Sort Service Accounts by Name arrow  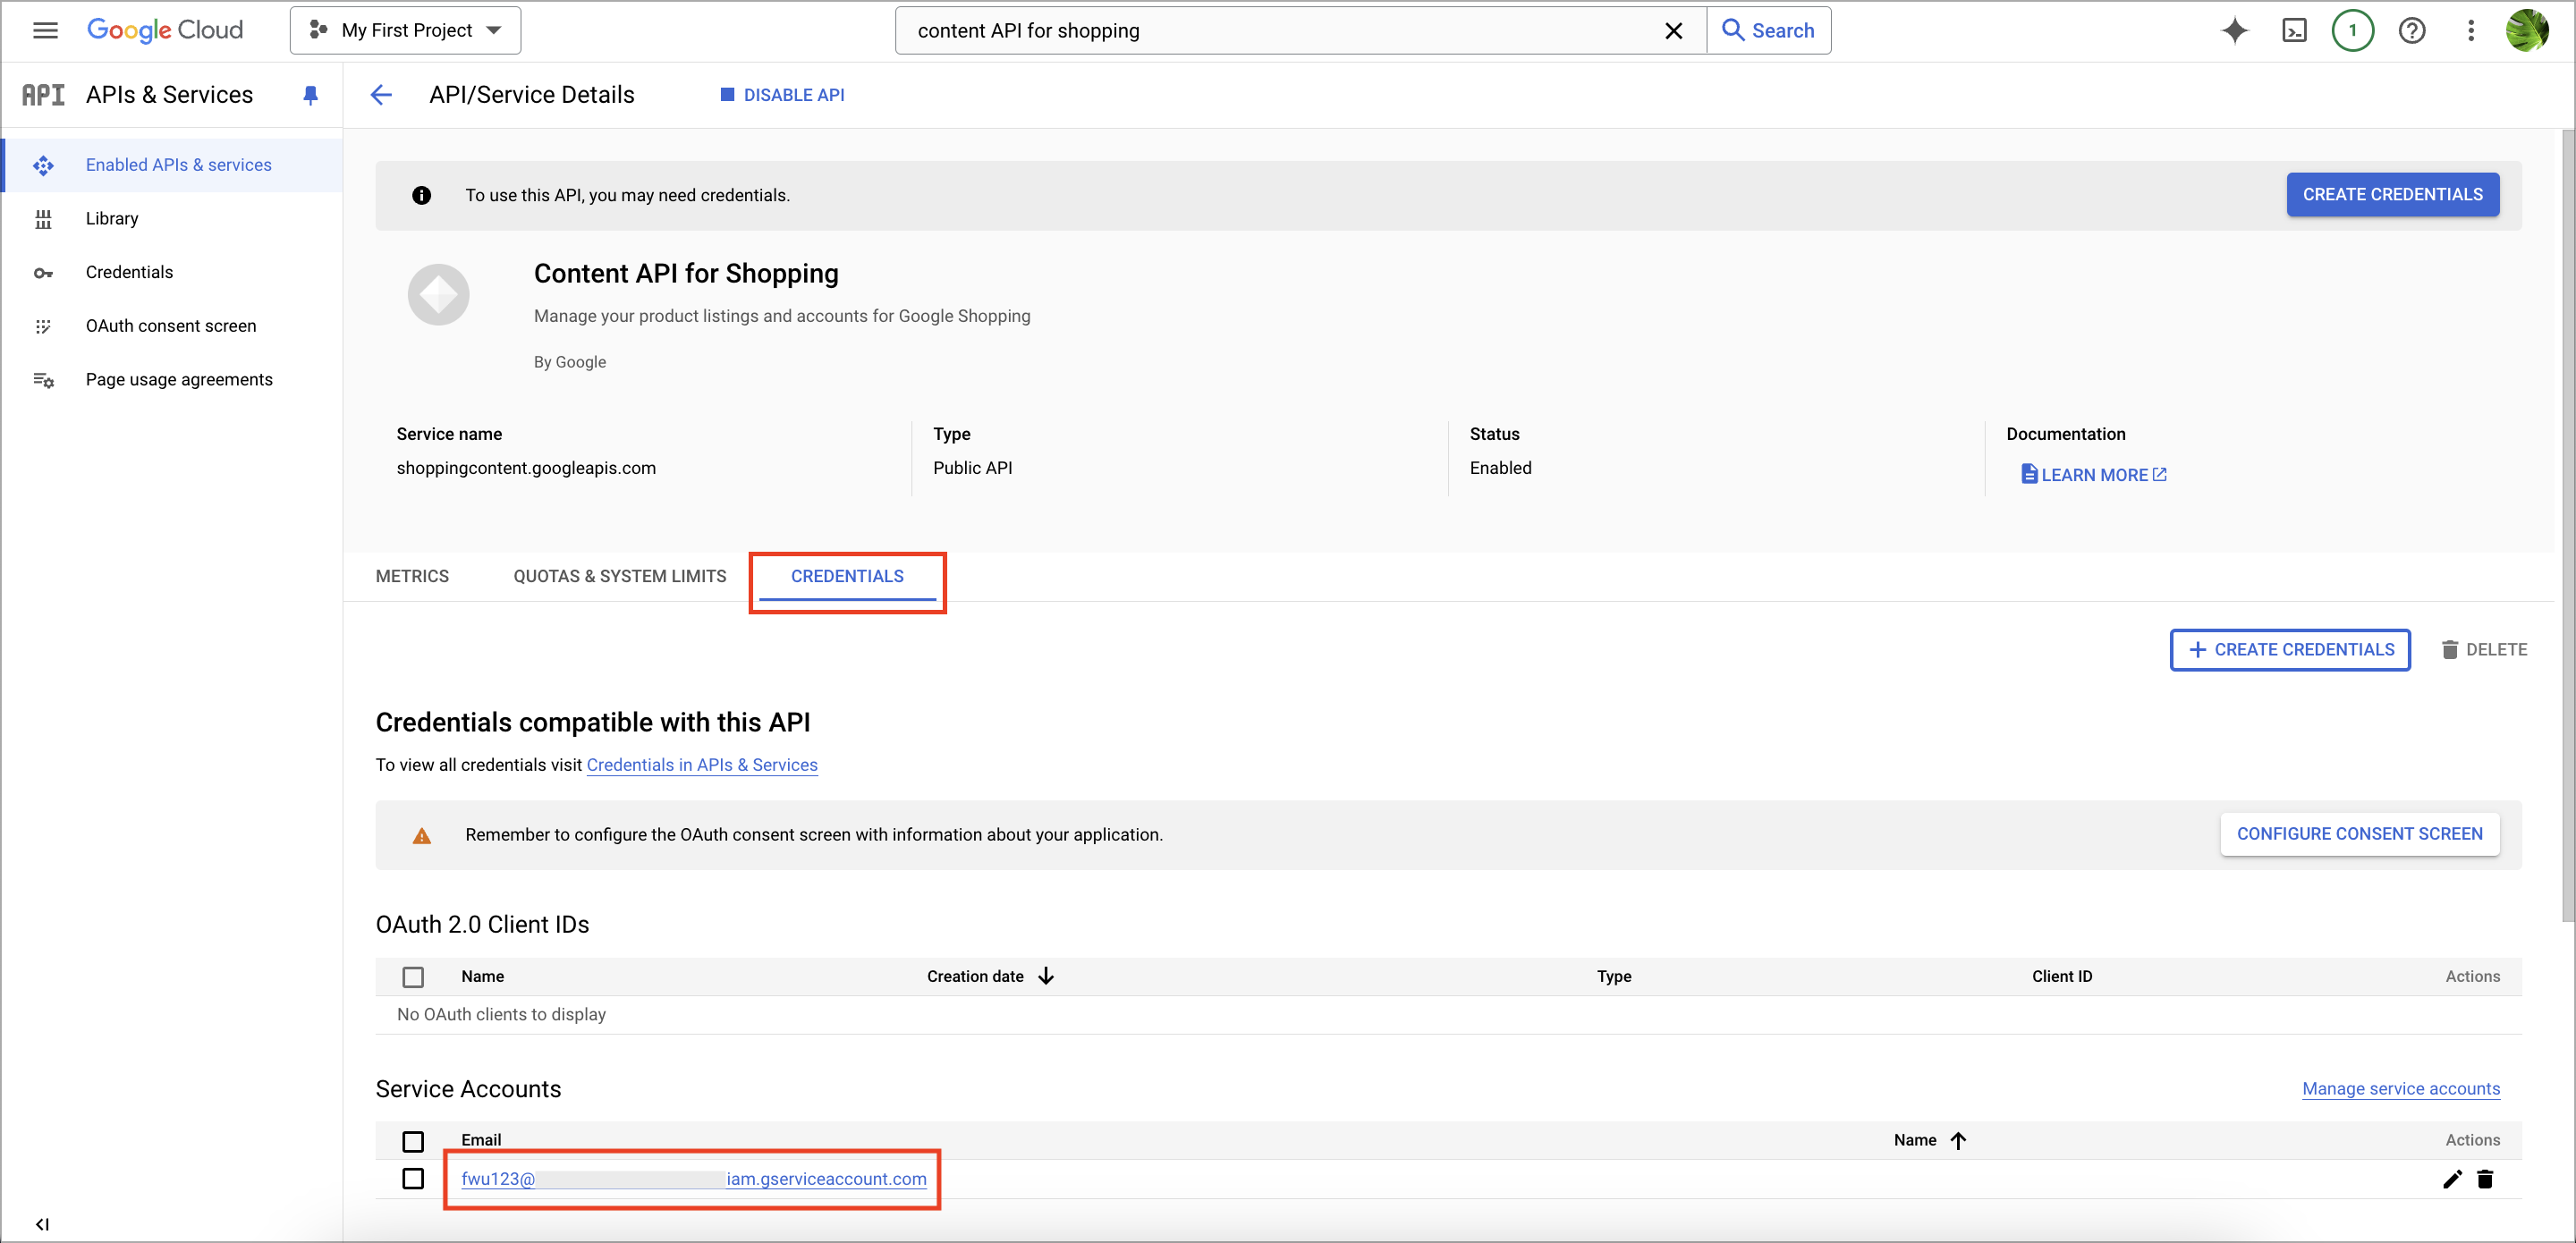tap(1958, 1141)
